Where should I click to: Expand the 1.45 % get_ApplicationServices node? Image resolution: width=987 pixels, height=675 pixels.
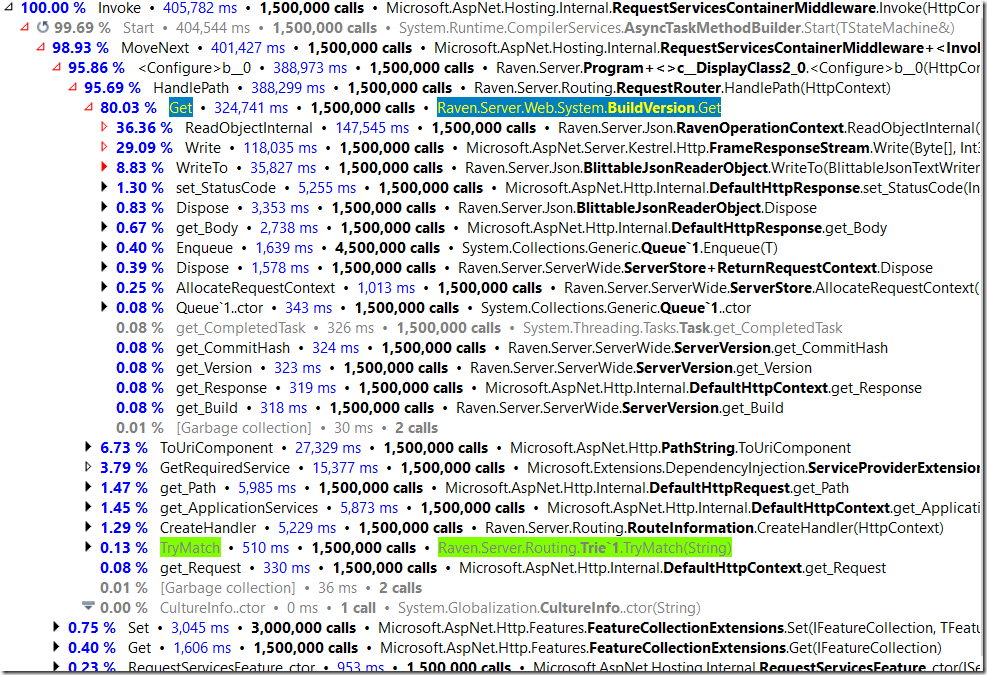(89, 508)
